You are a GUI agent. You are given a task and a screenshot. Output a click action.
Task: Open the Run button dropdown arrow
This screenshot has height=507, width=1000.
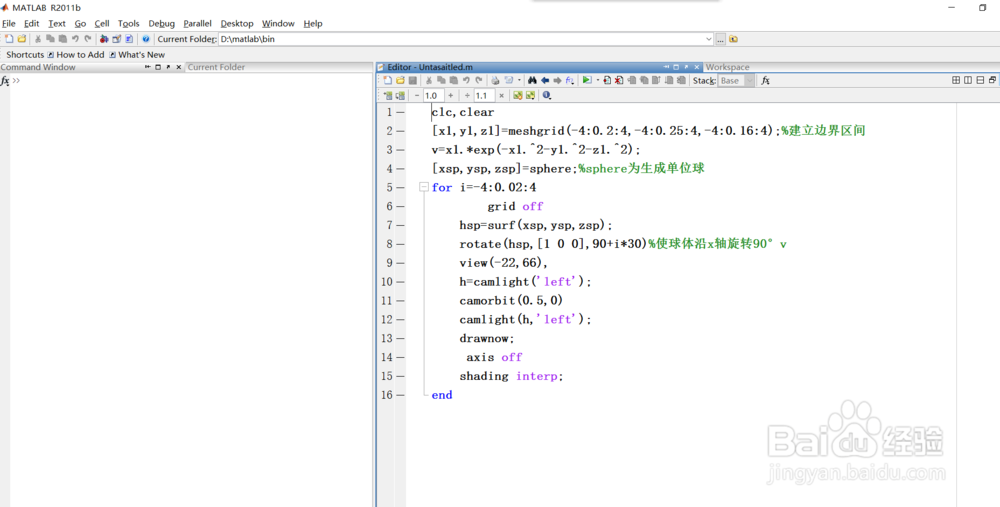(598, 80)
